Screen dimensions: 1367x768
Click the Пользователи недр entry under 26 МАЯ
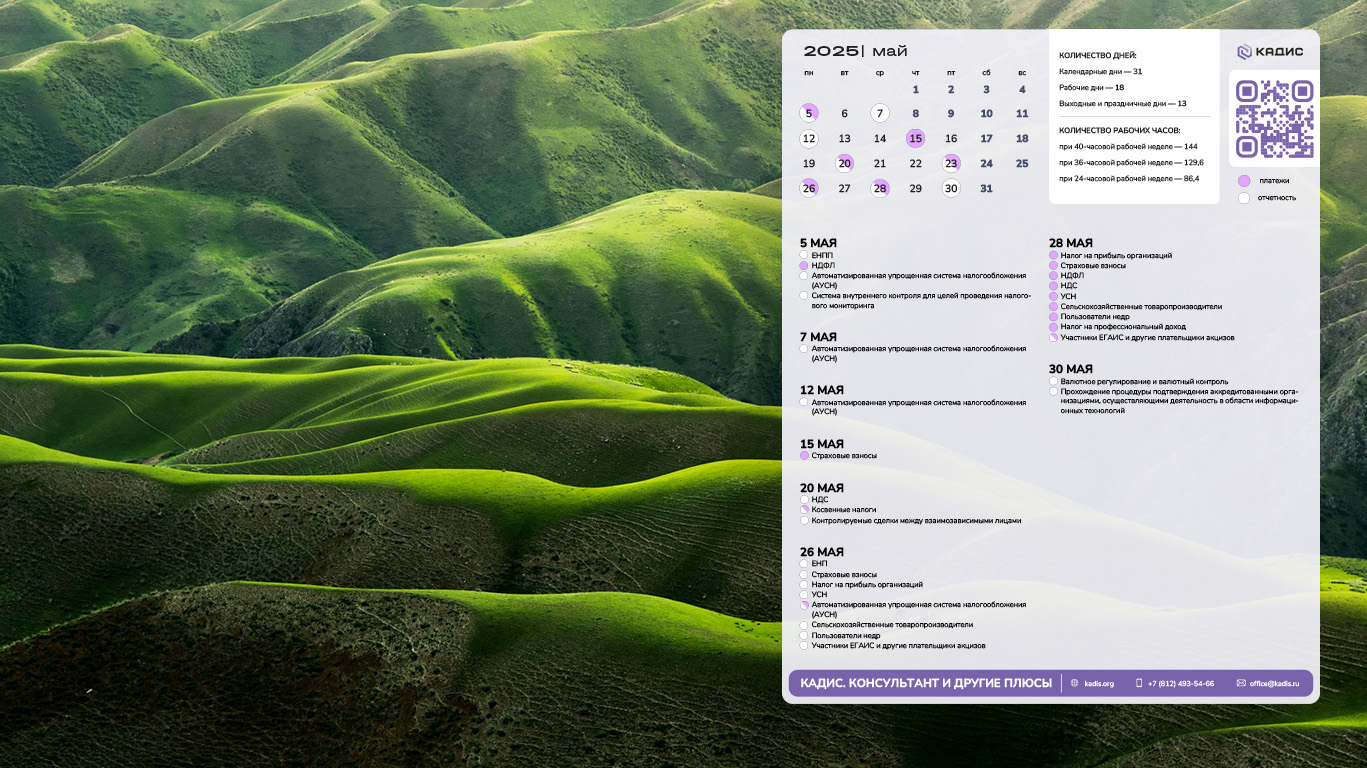[x=846, y=635]
